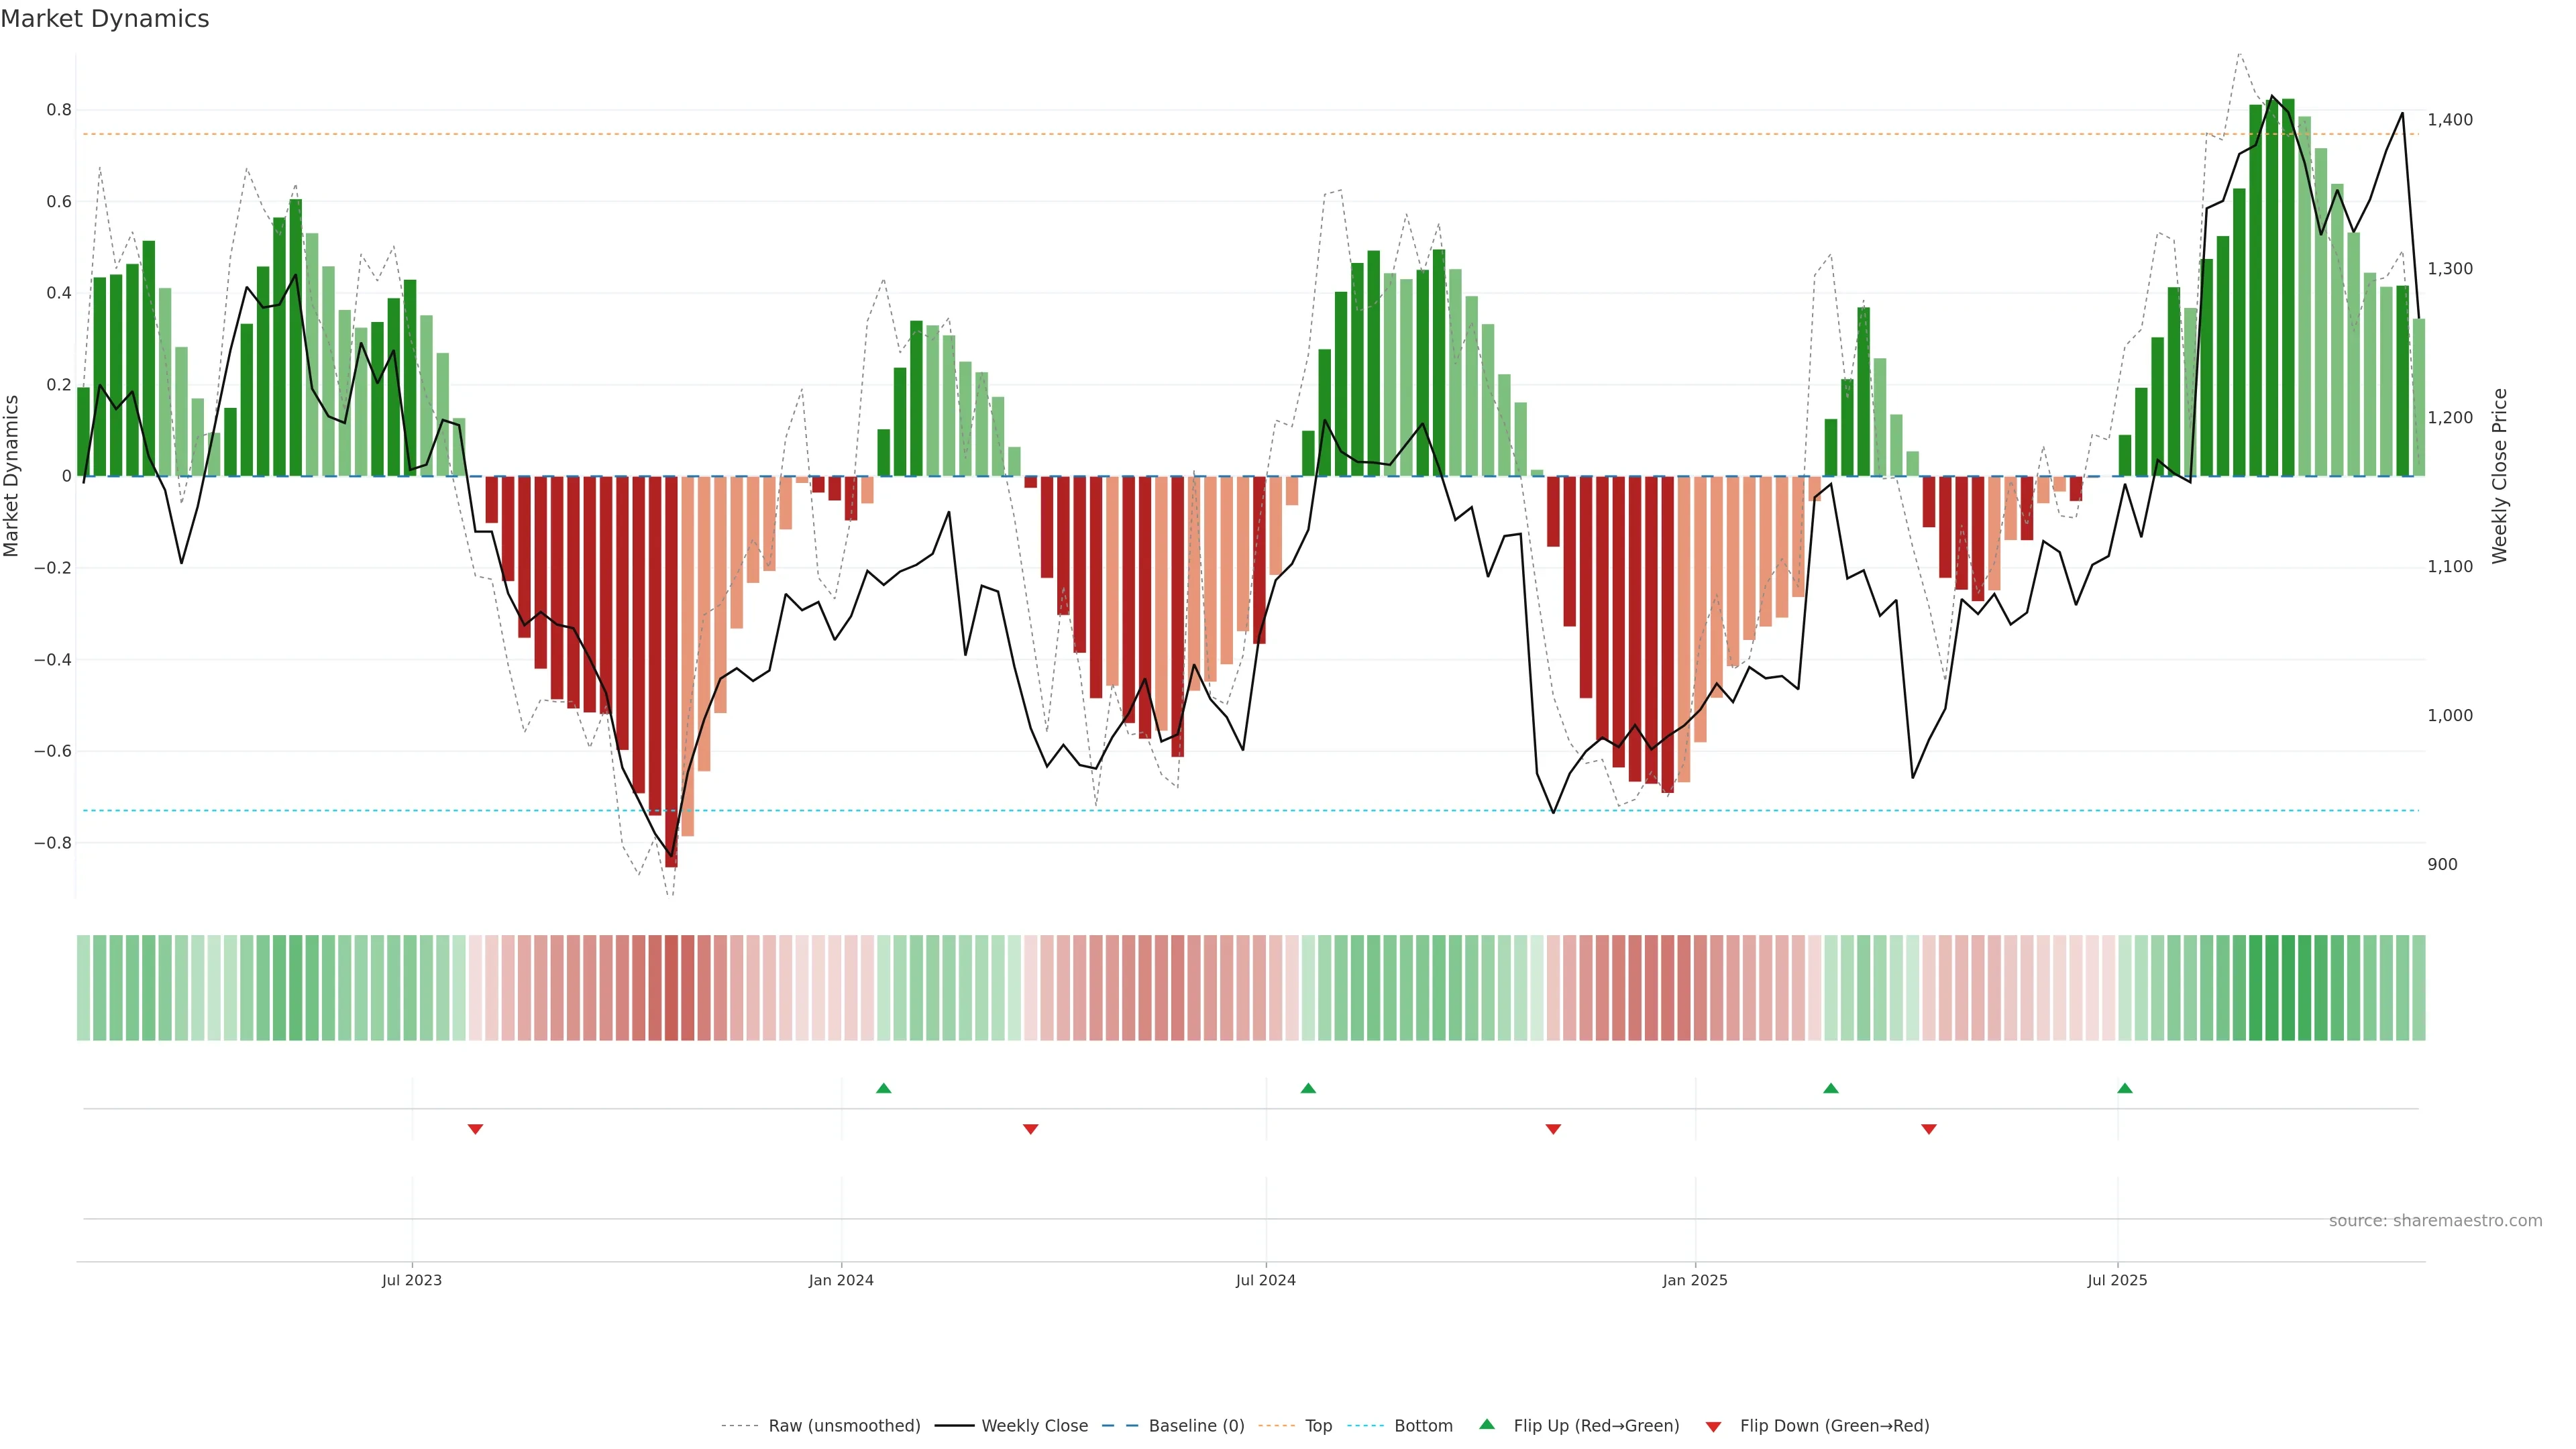Click the green flip-up triangle near Jul 2025

pyautogui.click(x=2125, y=1088)
